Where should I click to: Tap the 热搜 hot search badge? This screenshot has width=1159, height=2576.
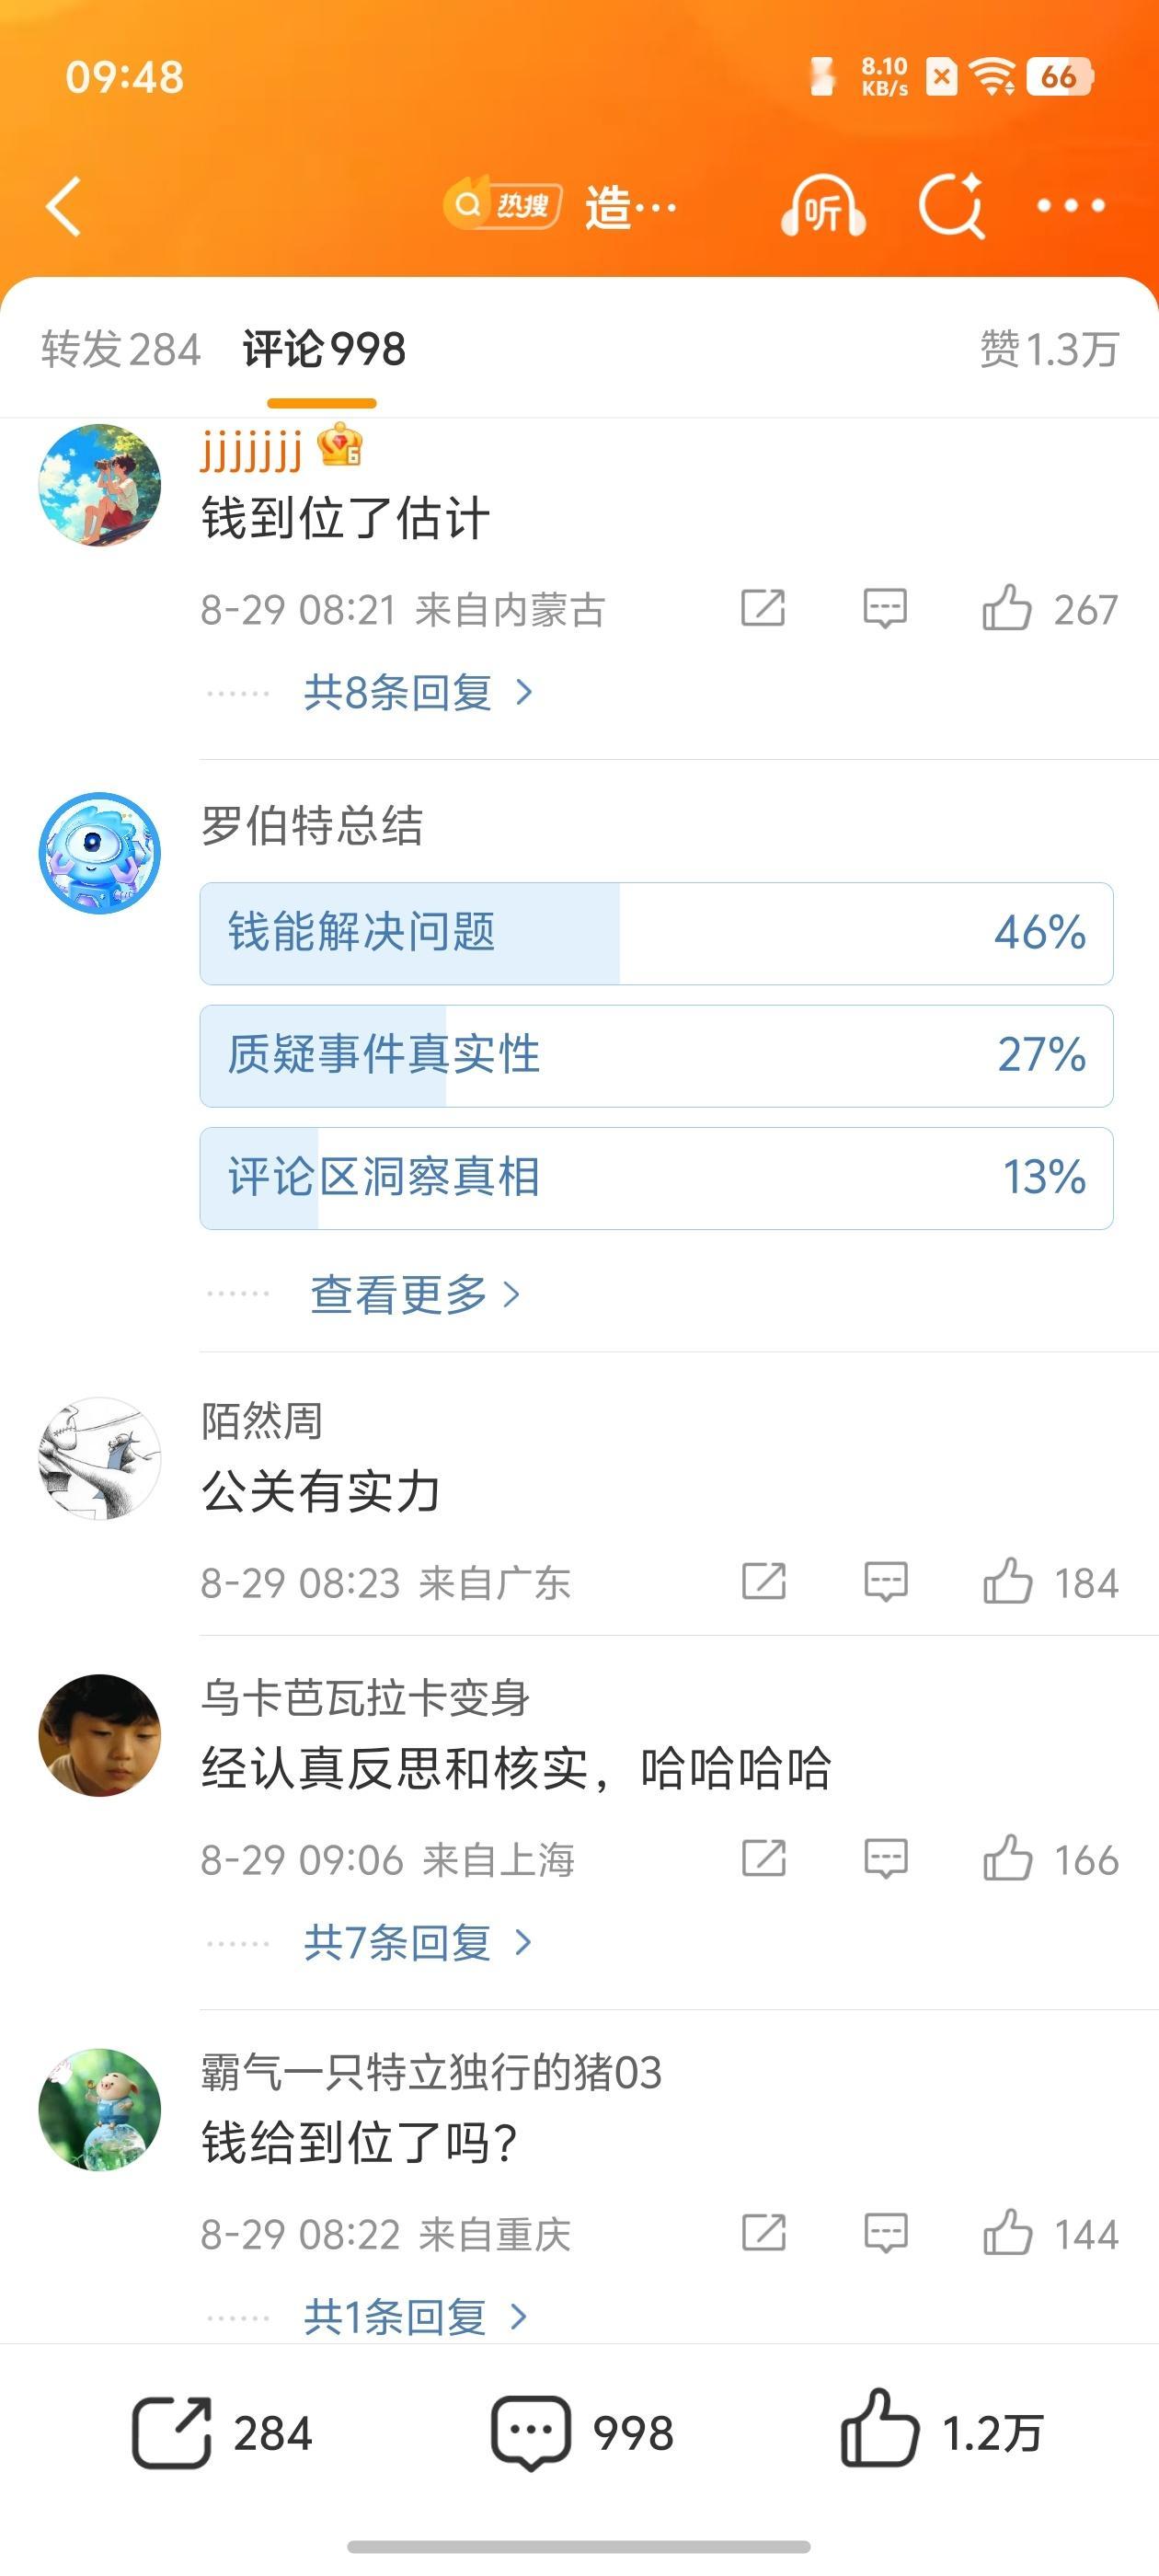click(502, 206)
